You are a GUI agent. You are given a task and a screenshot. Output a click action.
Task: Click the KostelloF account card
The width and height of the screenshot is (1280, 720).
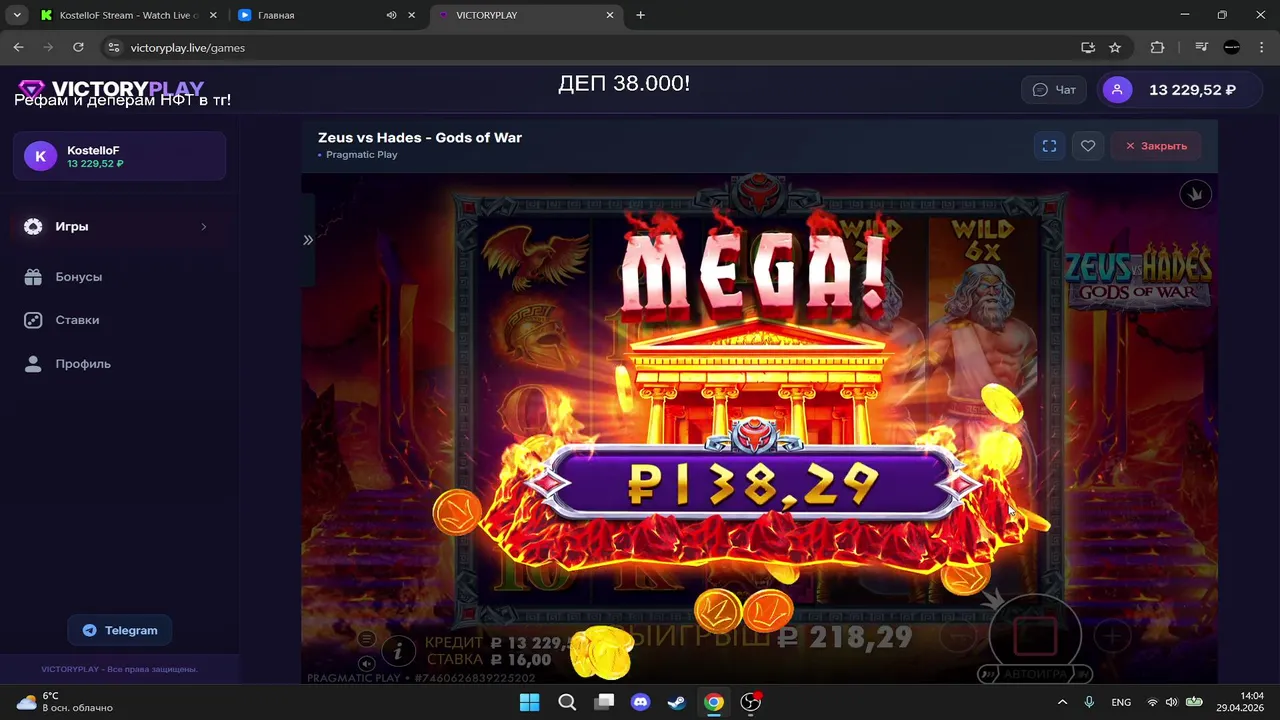coord(119,156)
